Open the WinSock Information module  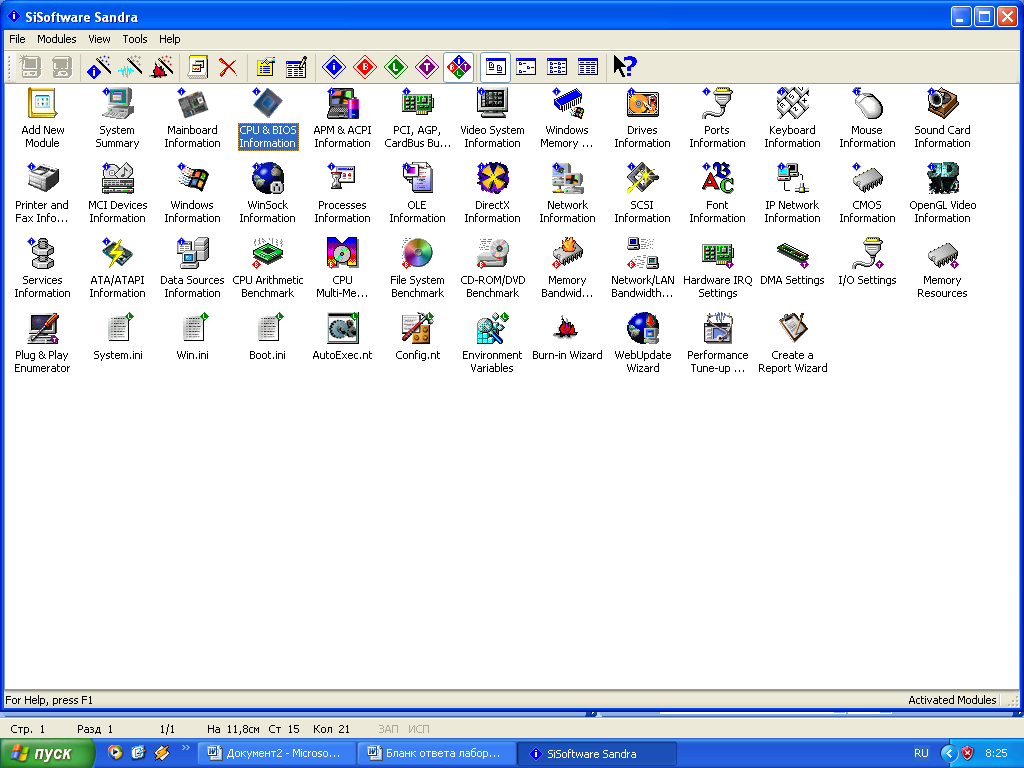pos(268,193)
